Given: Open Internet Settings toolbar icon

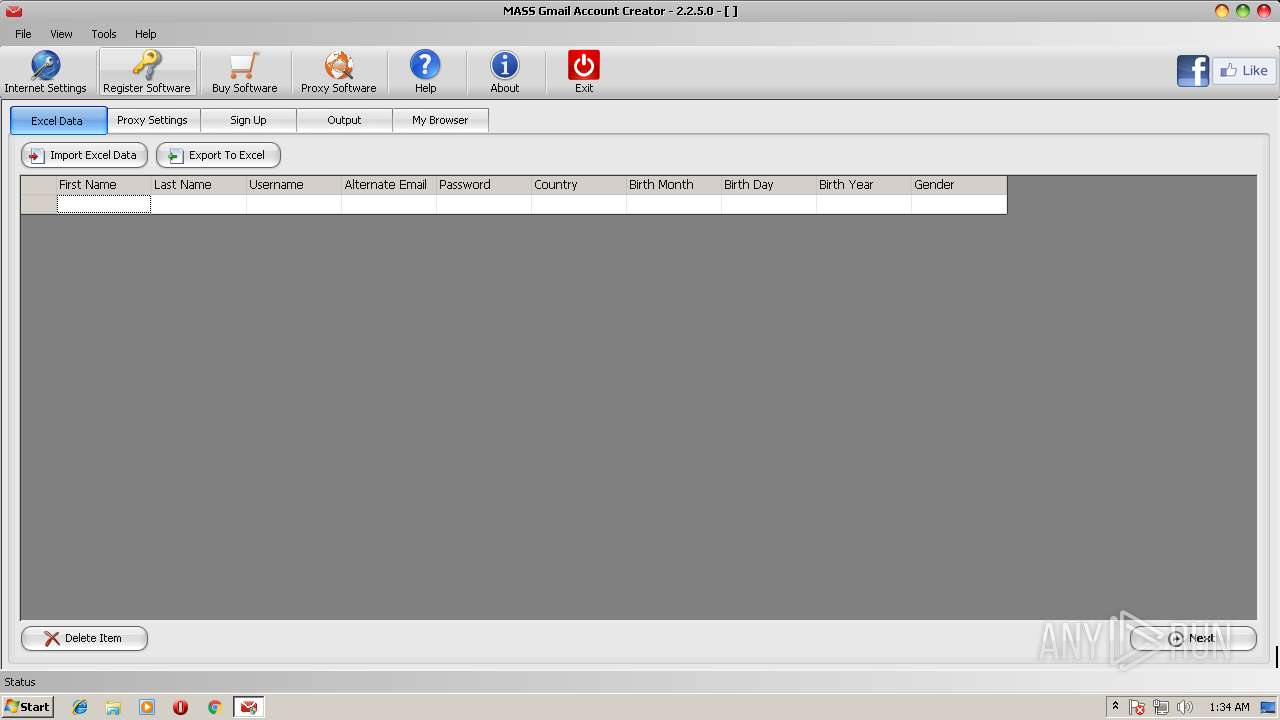Looking at the screenshot, I should [45, 72].
